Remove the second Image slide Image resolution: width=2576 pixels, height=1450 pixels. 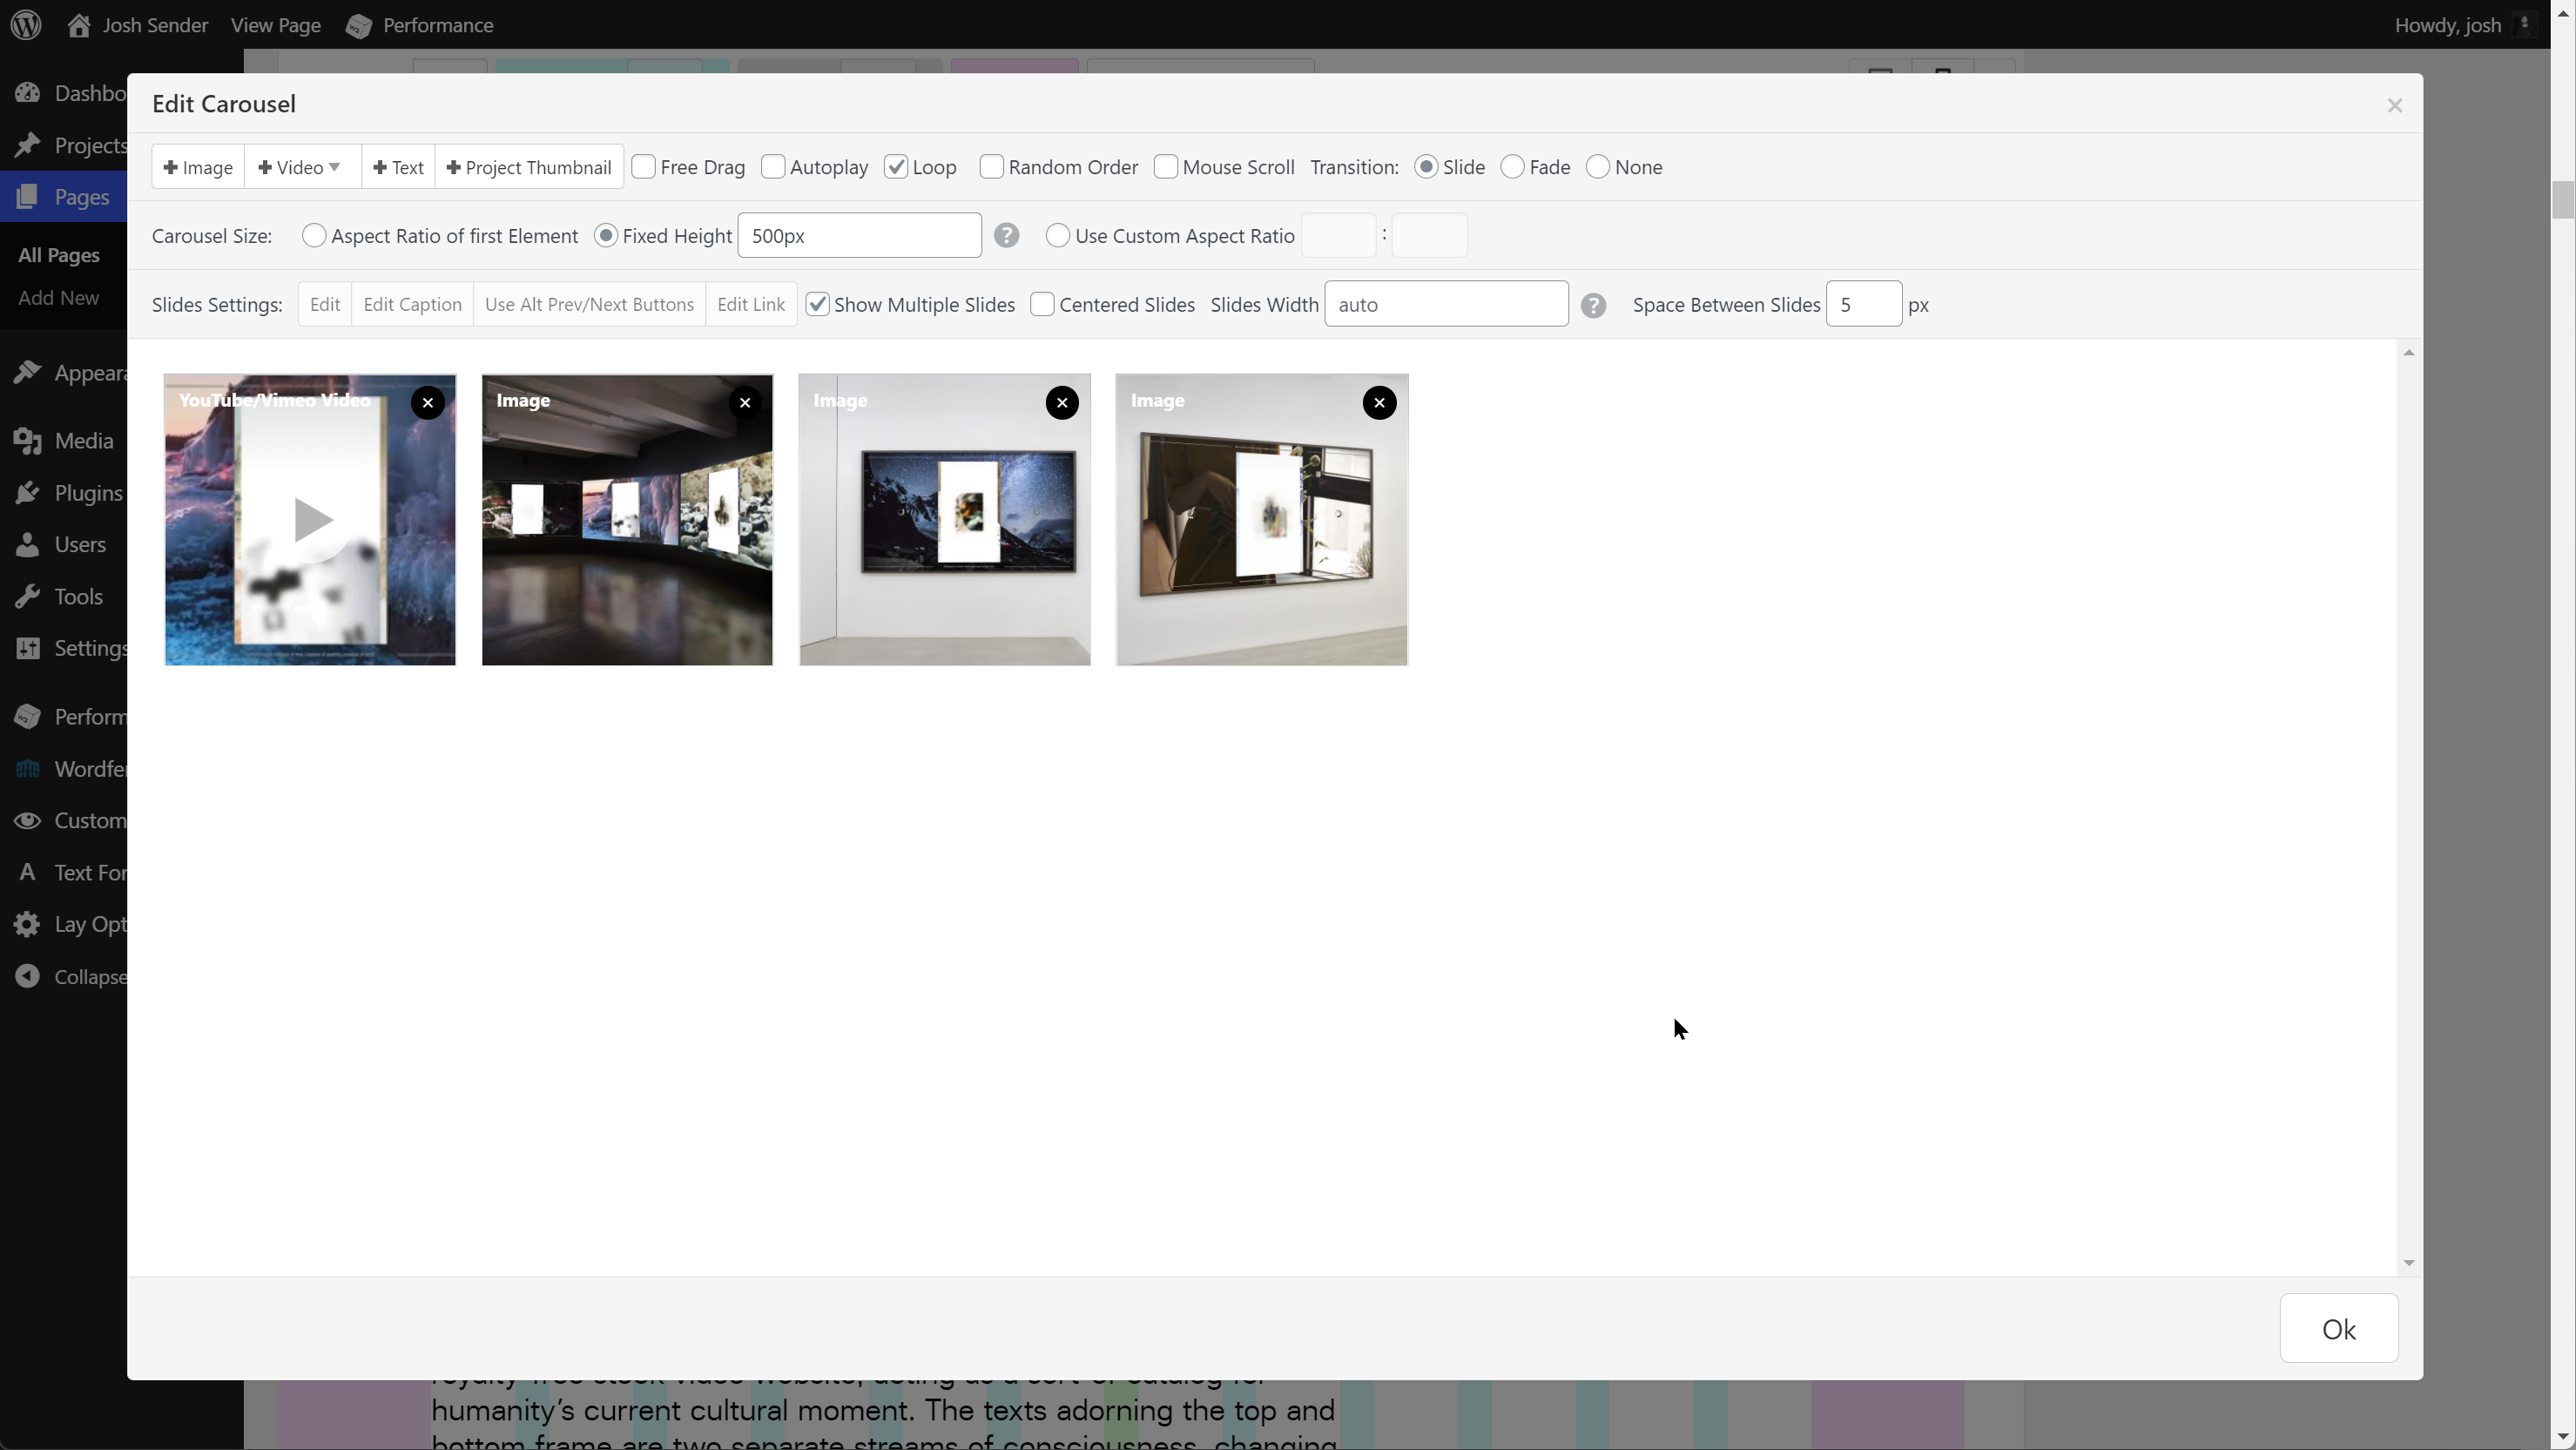tap(1062, 403)
